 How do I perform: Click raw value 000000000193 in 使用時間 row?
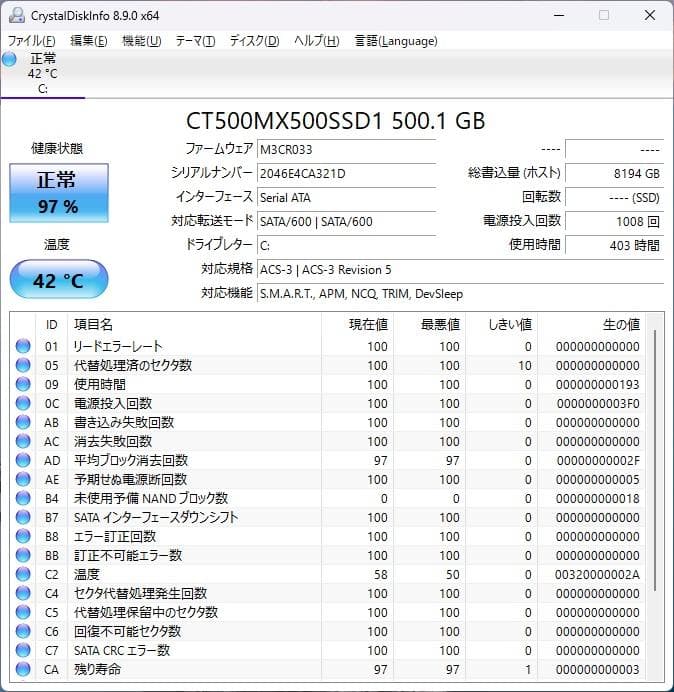[x=598, y=384]
